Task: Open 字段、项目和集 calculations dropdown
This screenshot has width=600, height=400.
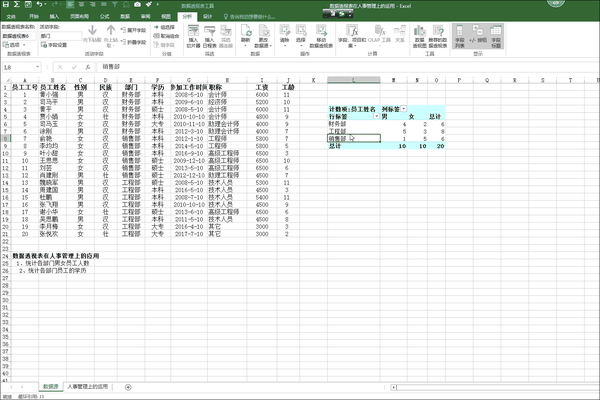Action: tap(352, 36)
